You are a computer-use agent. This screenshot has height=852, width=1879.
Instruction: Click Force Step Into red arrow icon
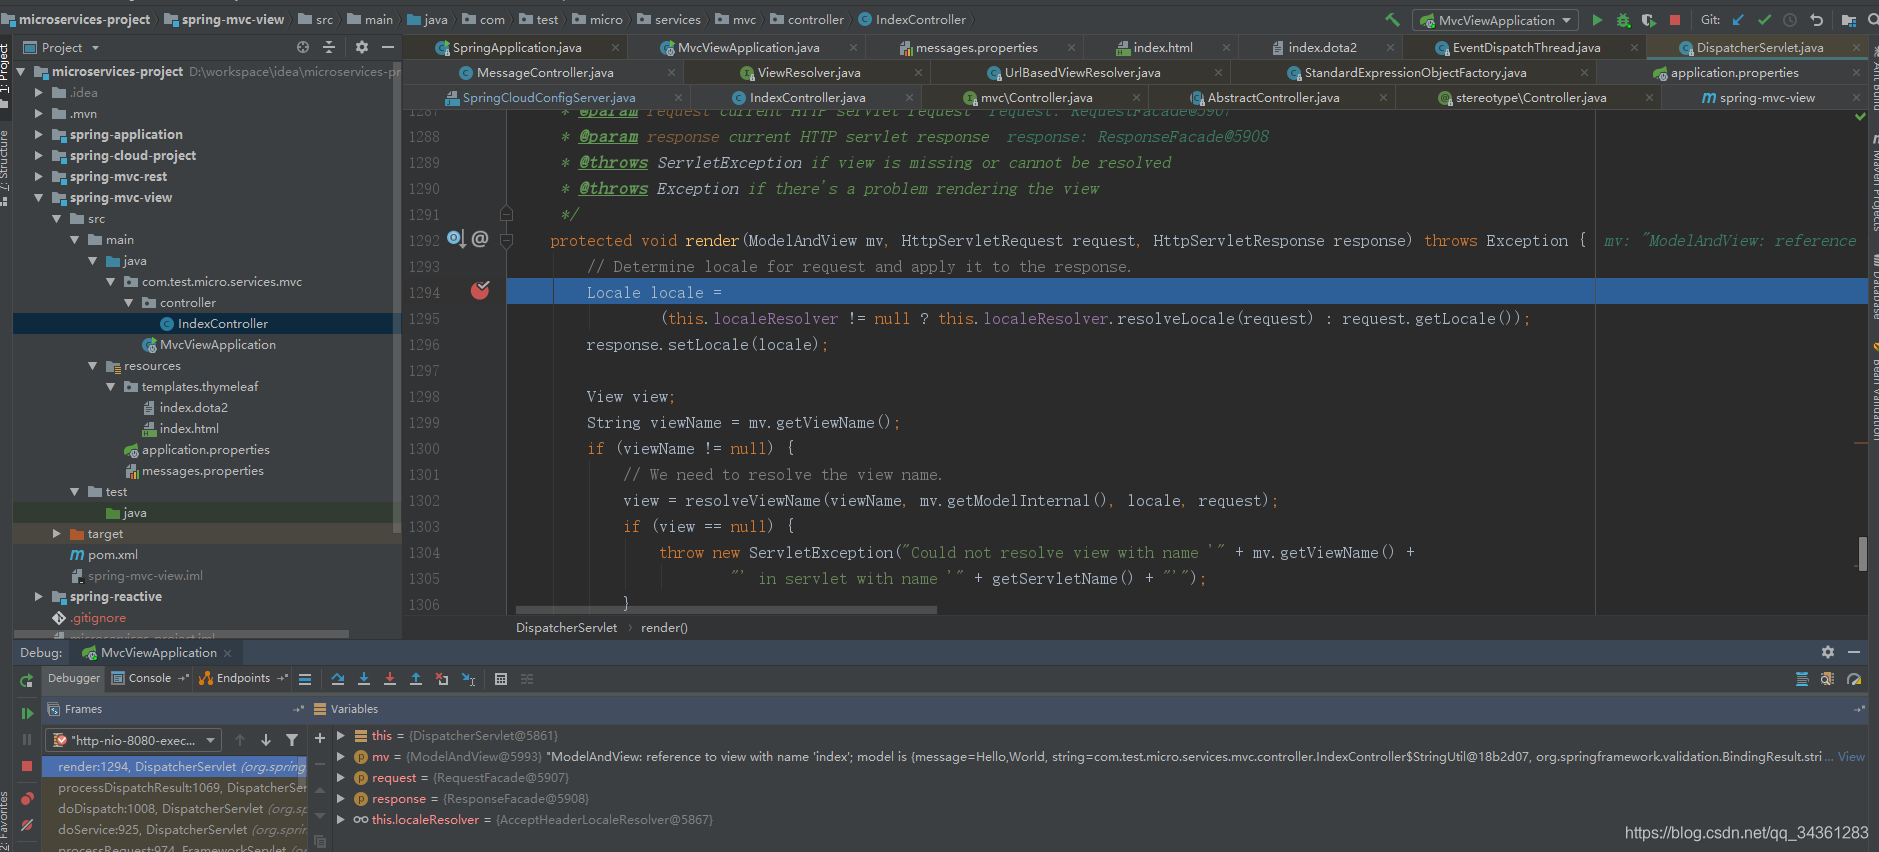(390, 679)
